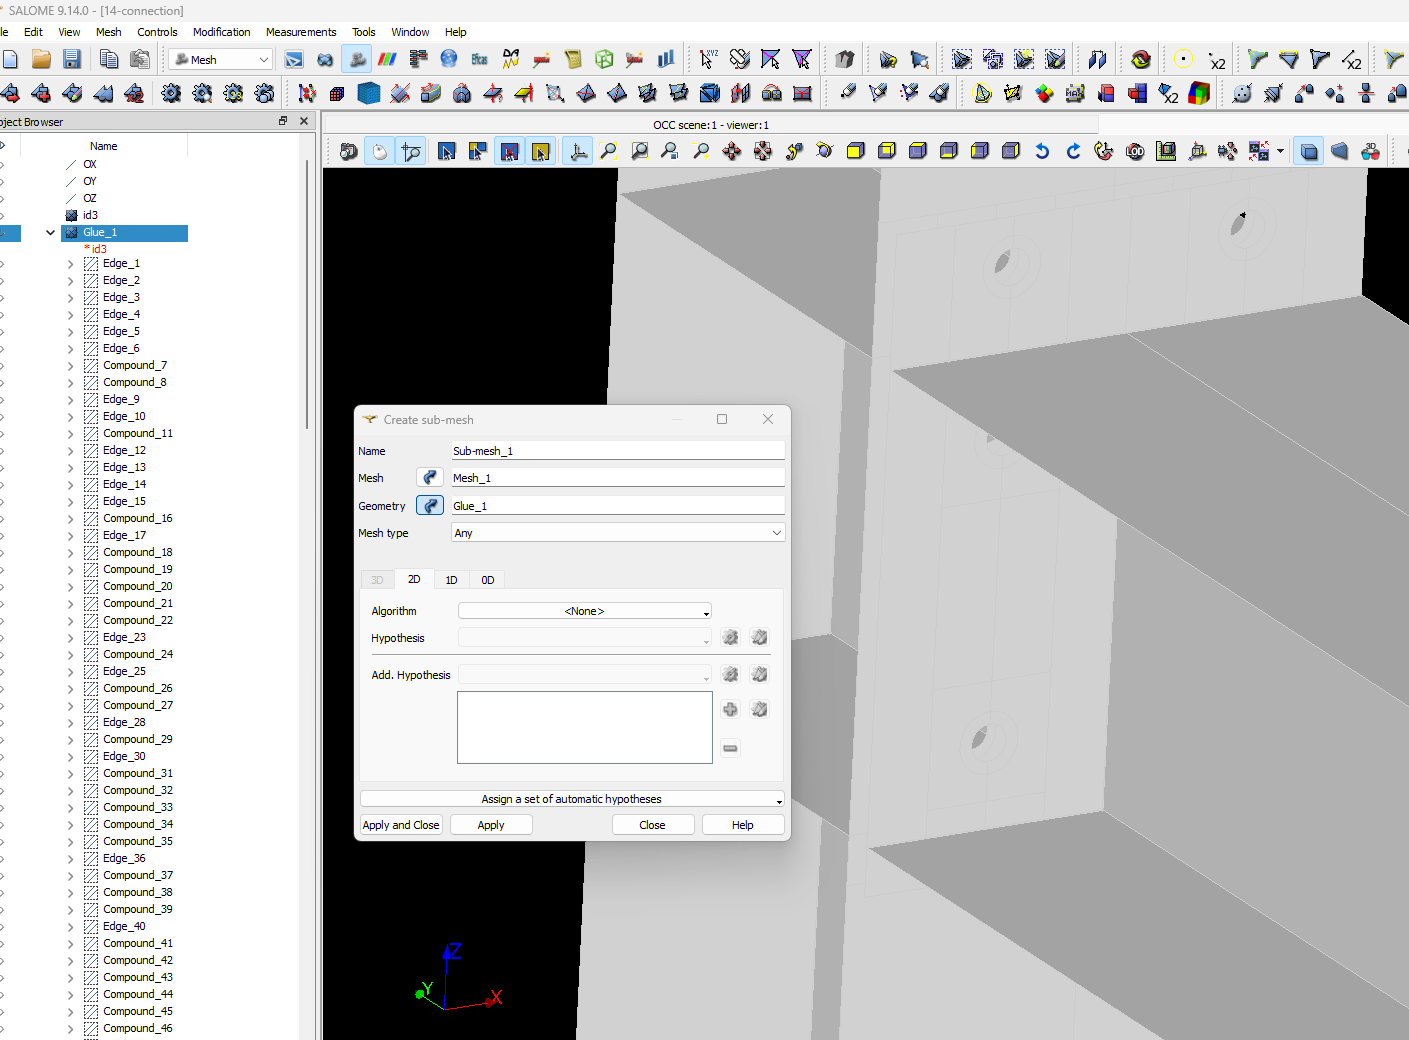Click the Panning view icon
The height and width of the screenshot is (1040, 1409).
pyautogui.click(x=732, y=152)
